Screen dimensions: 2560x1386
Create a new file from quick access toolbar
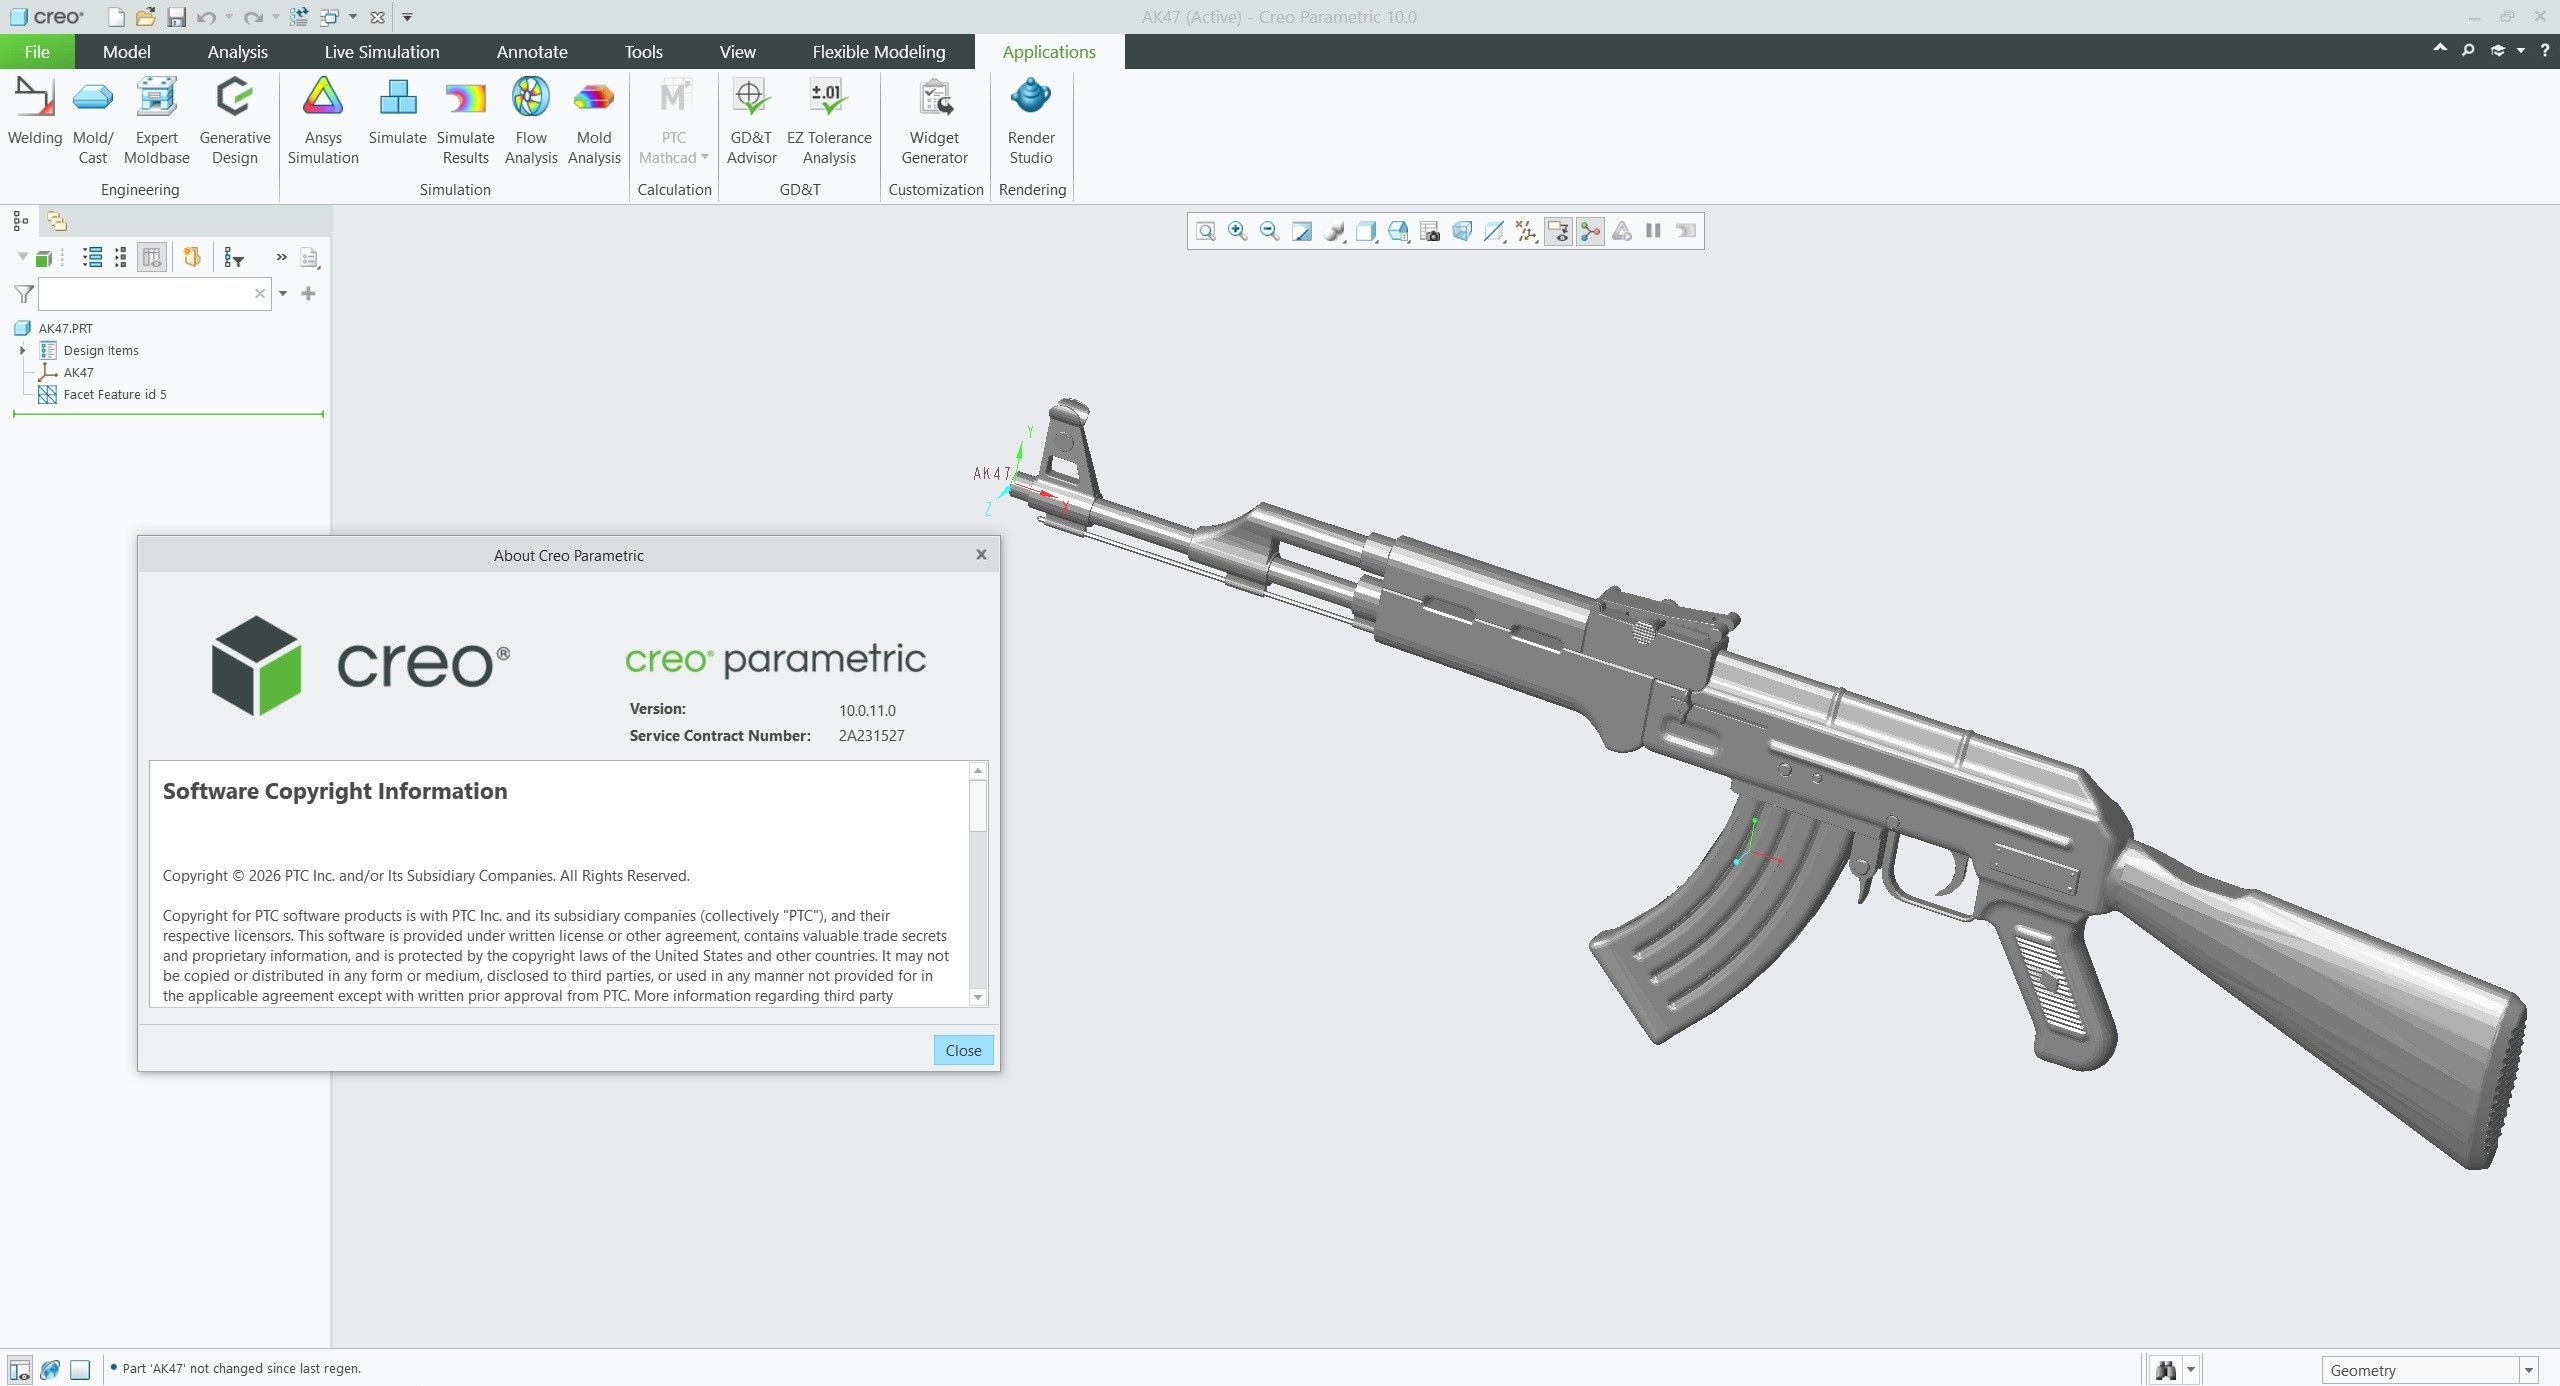coord(116,17)
